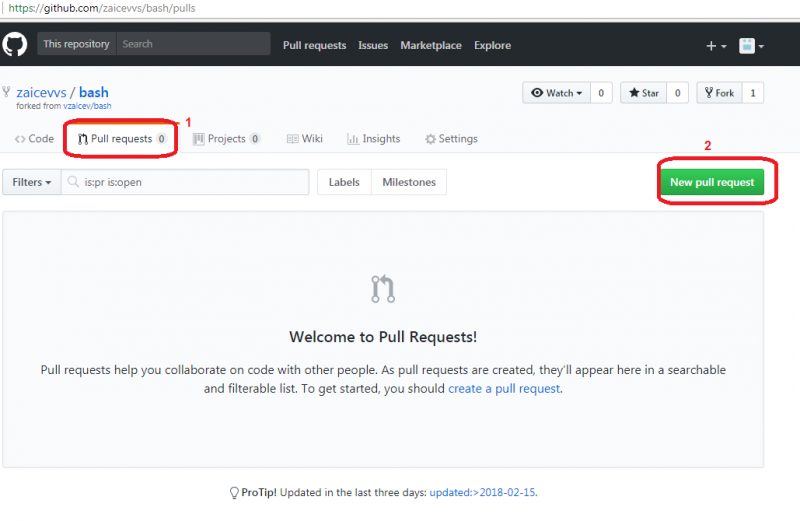The height and width of the screenshot is (521, 800).
Task: Follow the 'create a pull request' link
Action: (x=504, y=388)
